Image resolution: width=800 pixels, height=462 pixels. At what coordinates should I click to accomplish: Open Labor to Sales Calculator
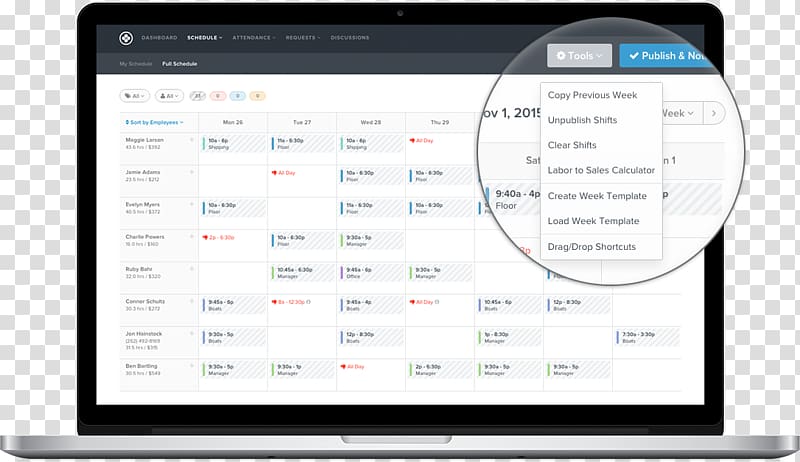tap(602, 170)
